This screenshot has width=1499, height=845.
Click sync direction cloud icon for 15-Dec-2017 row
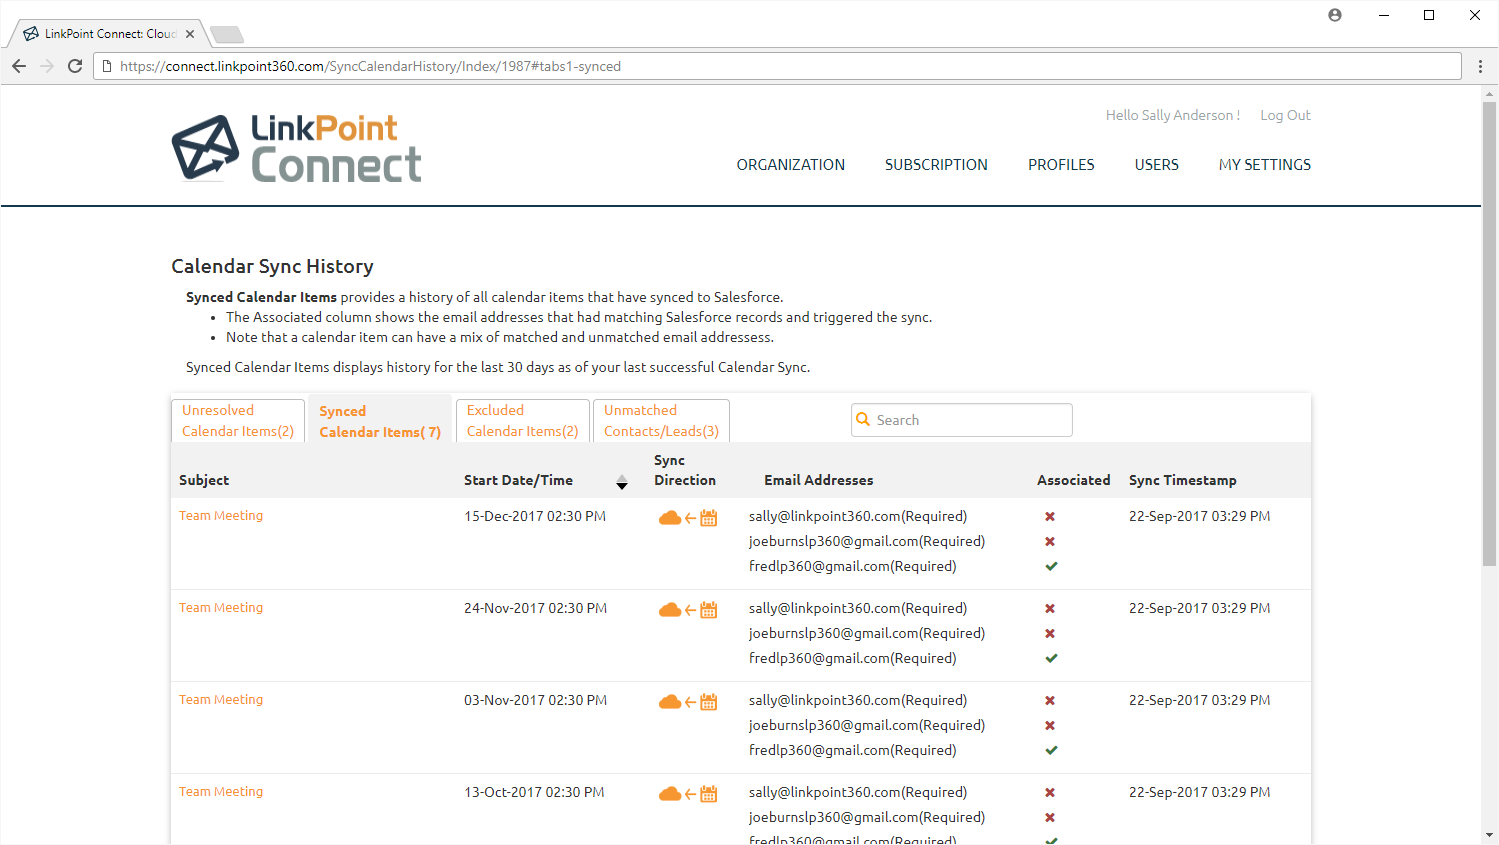[670, 518]
